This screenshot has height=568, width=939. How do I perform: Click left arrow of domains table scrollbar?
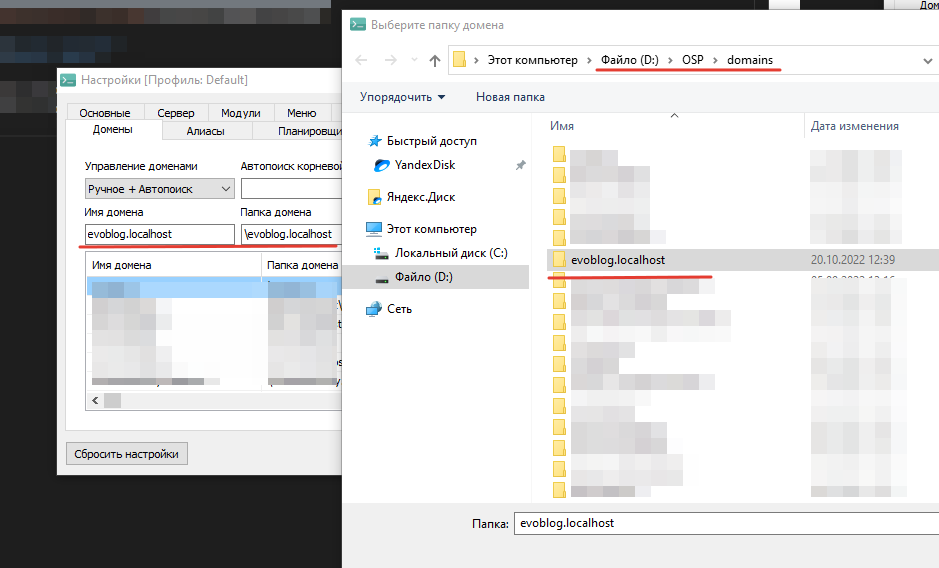[x=95, y=400]
